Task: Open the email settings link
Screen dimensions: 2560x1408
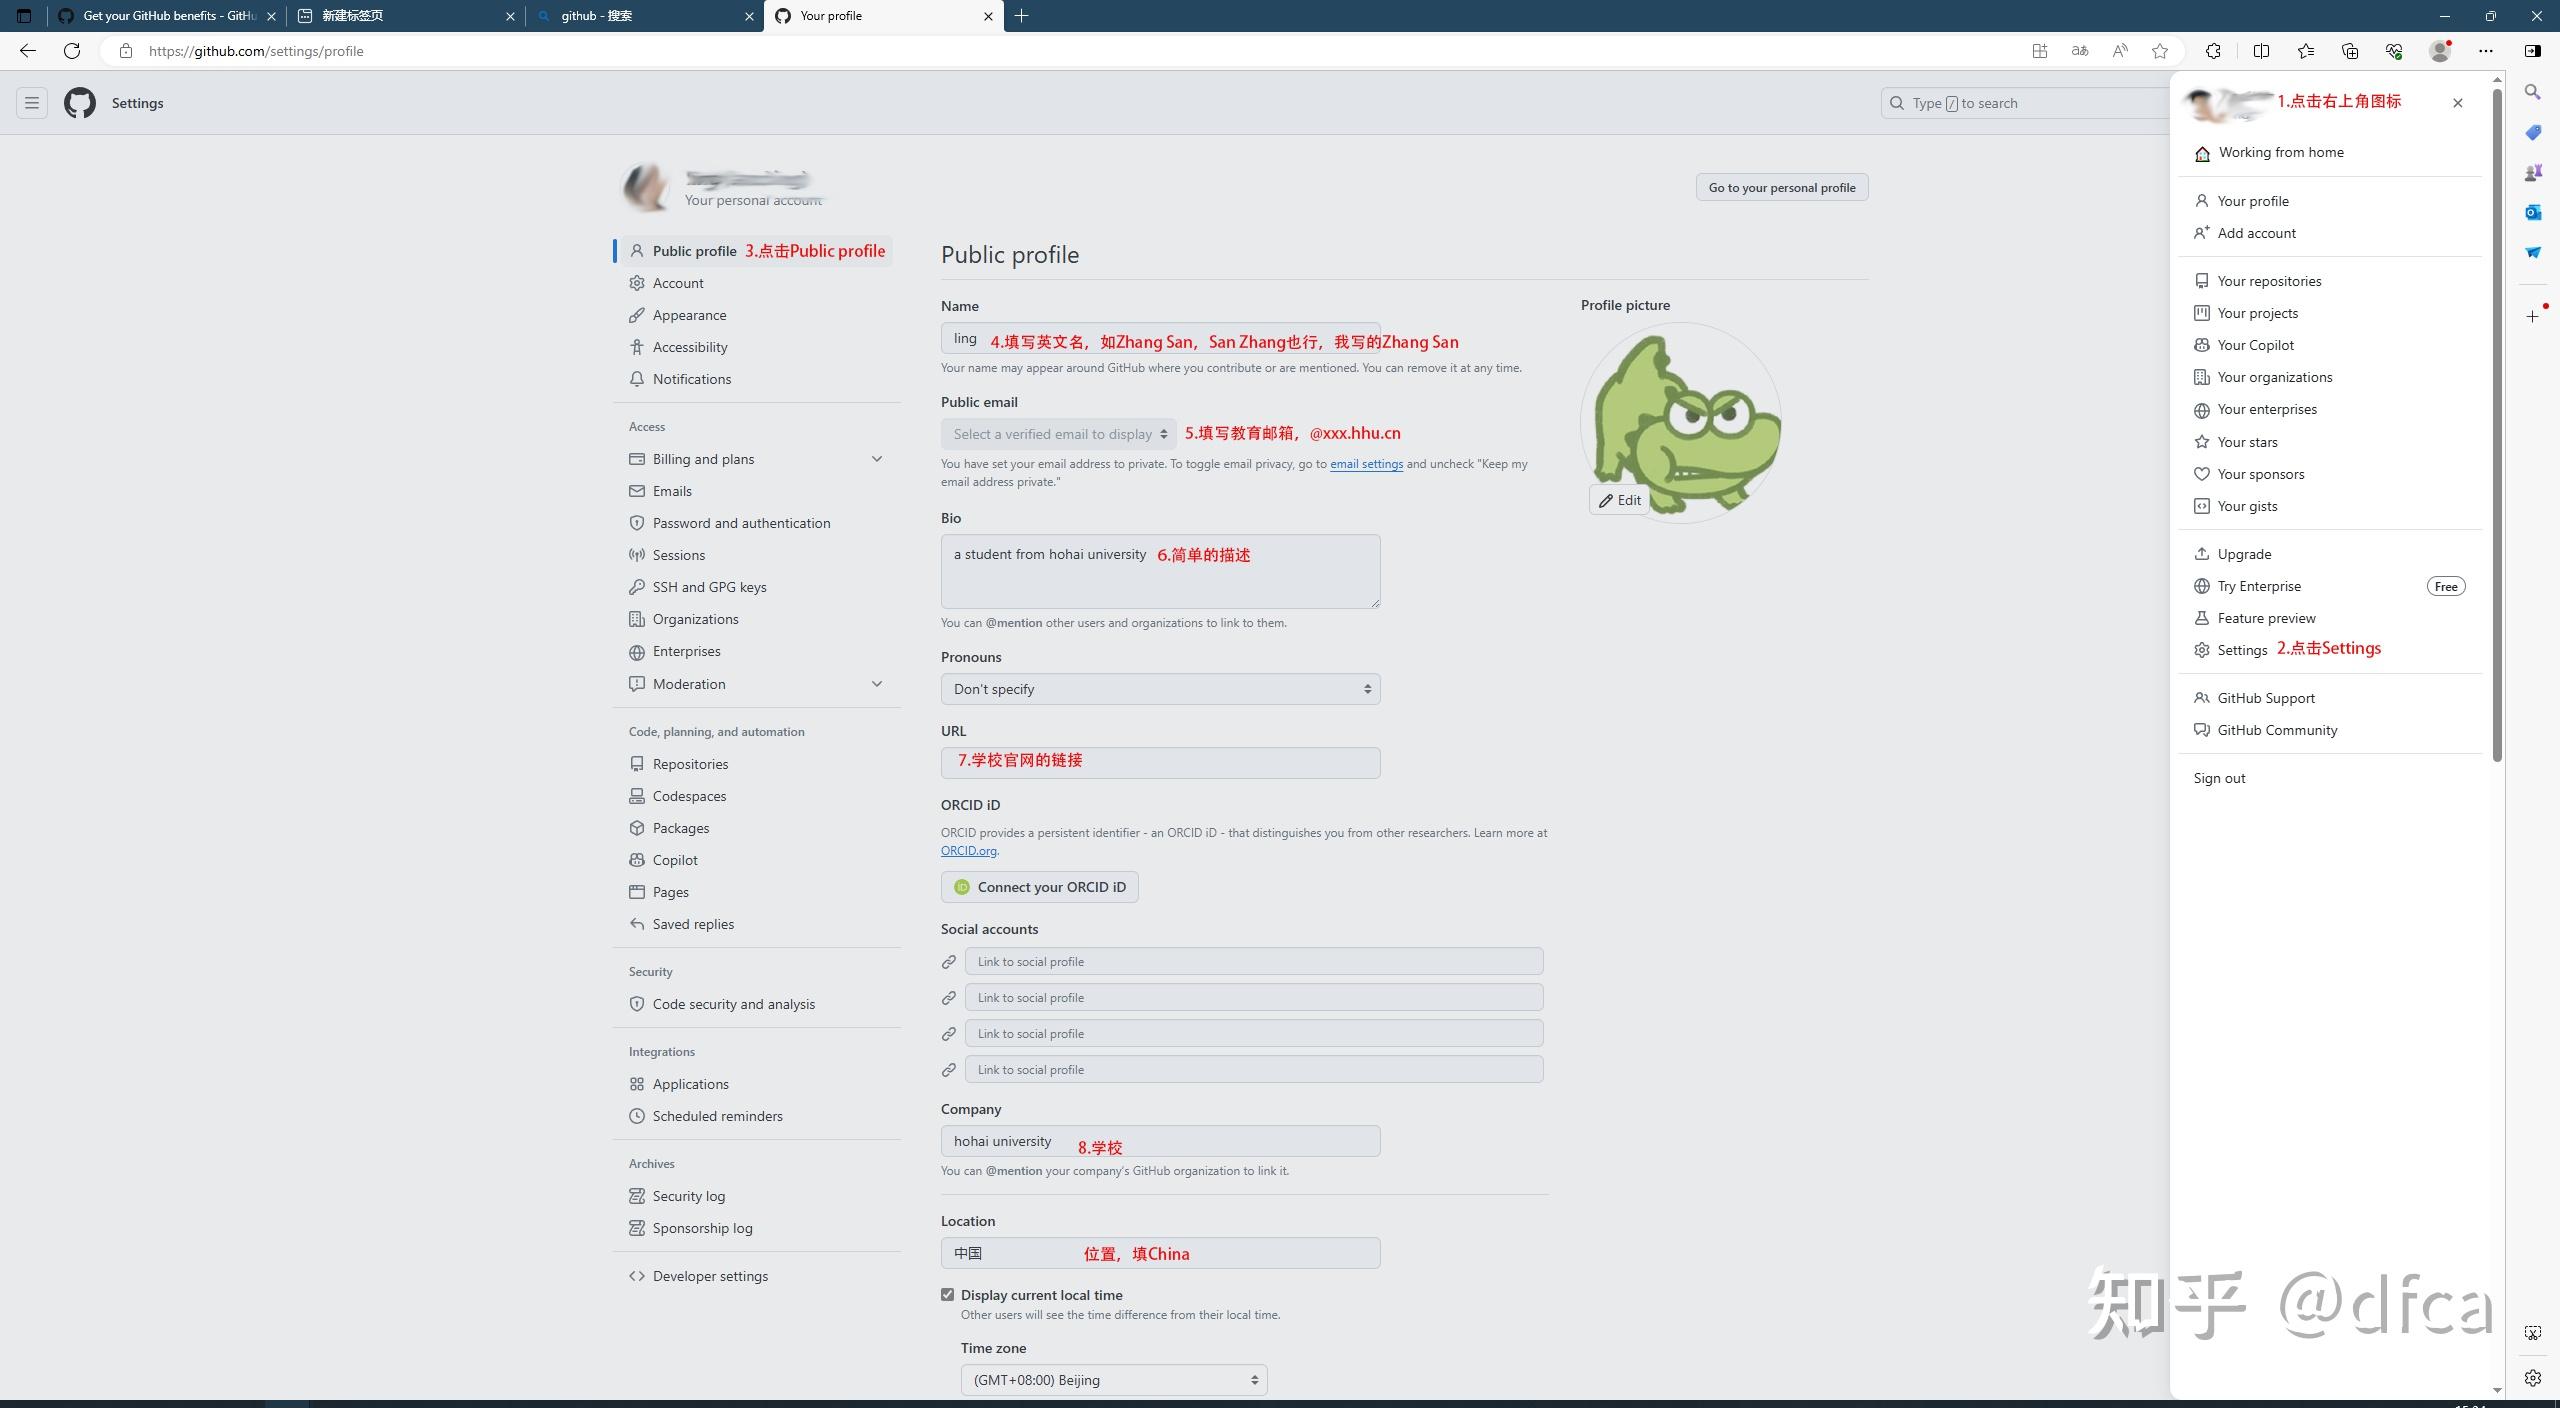Action: point(1366,464)
